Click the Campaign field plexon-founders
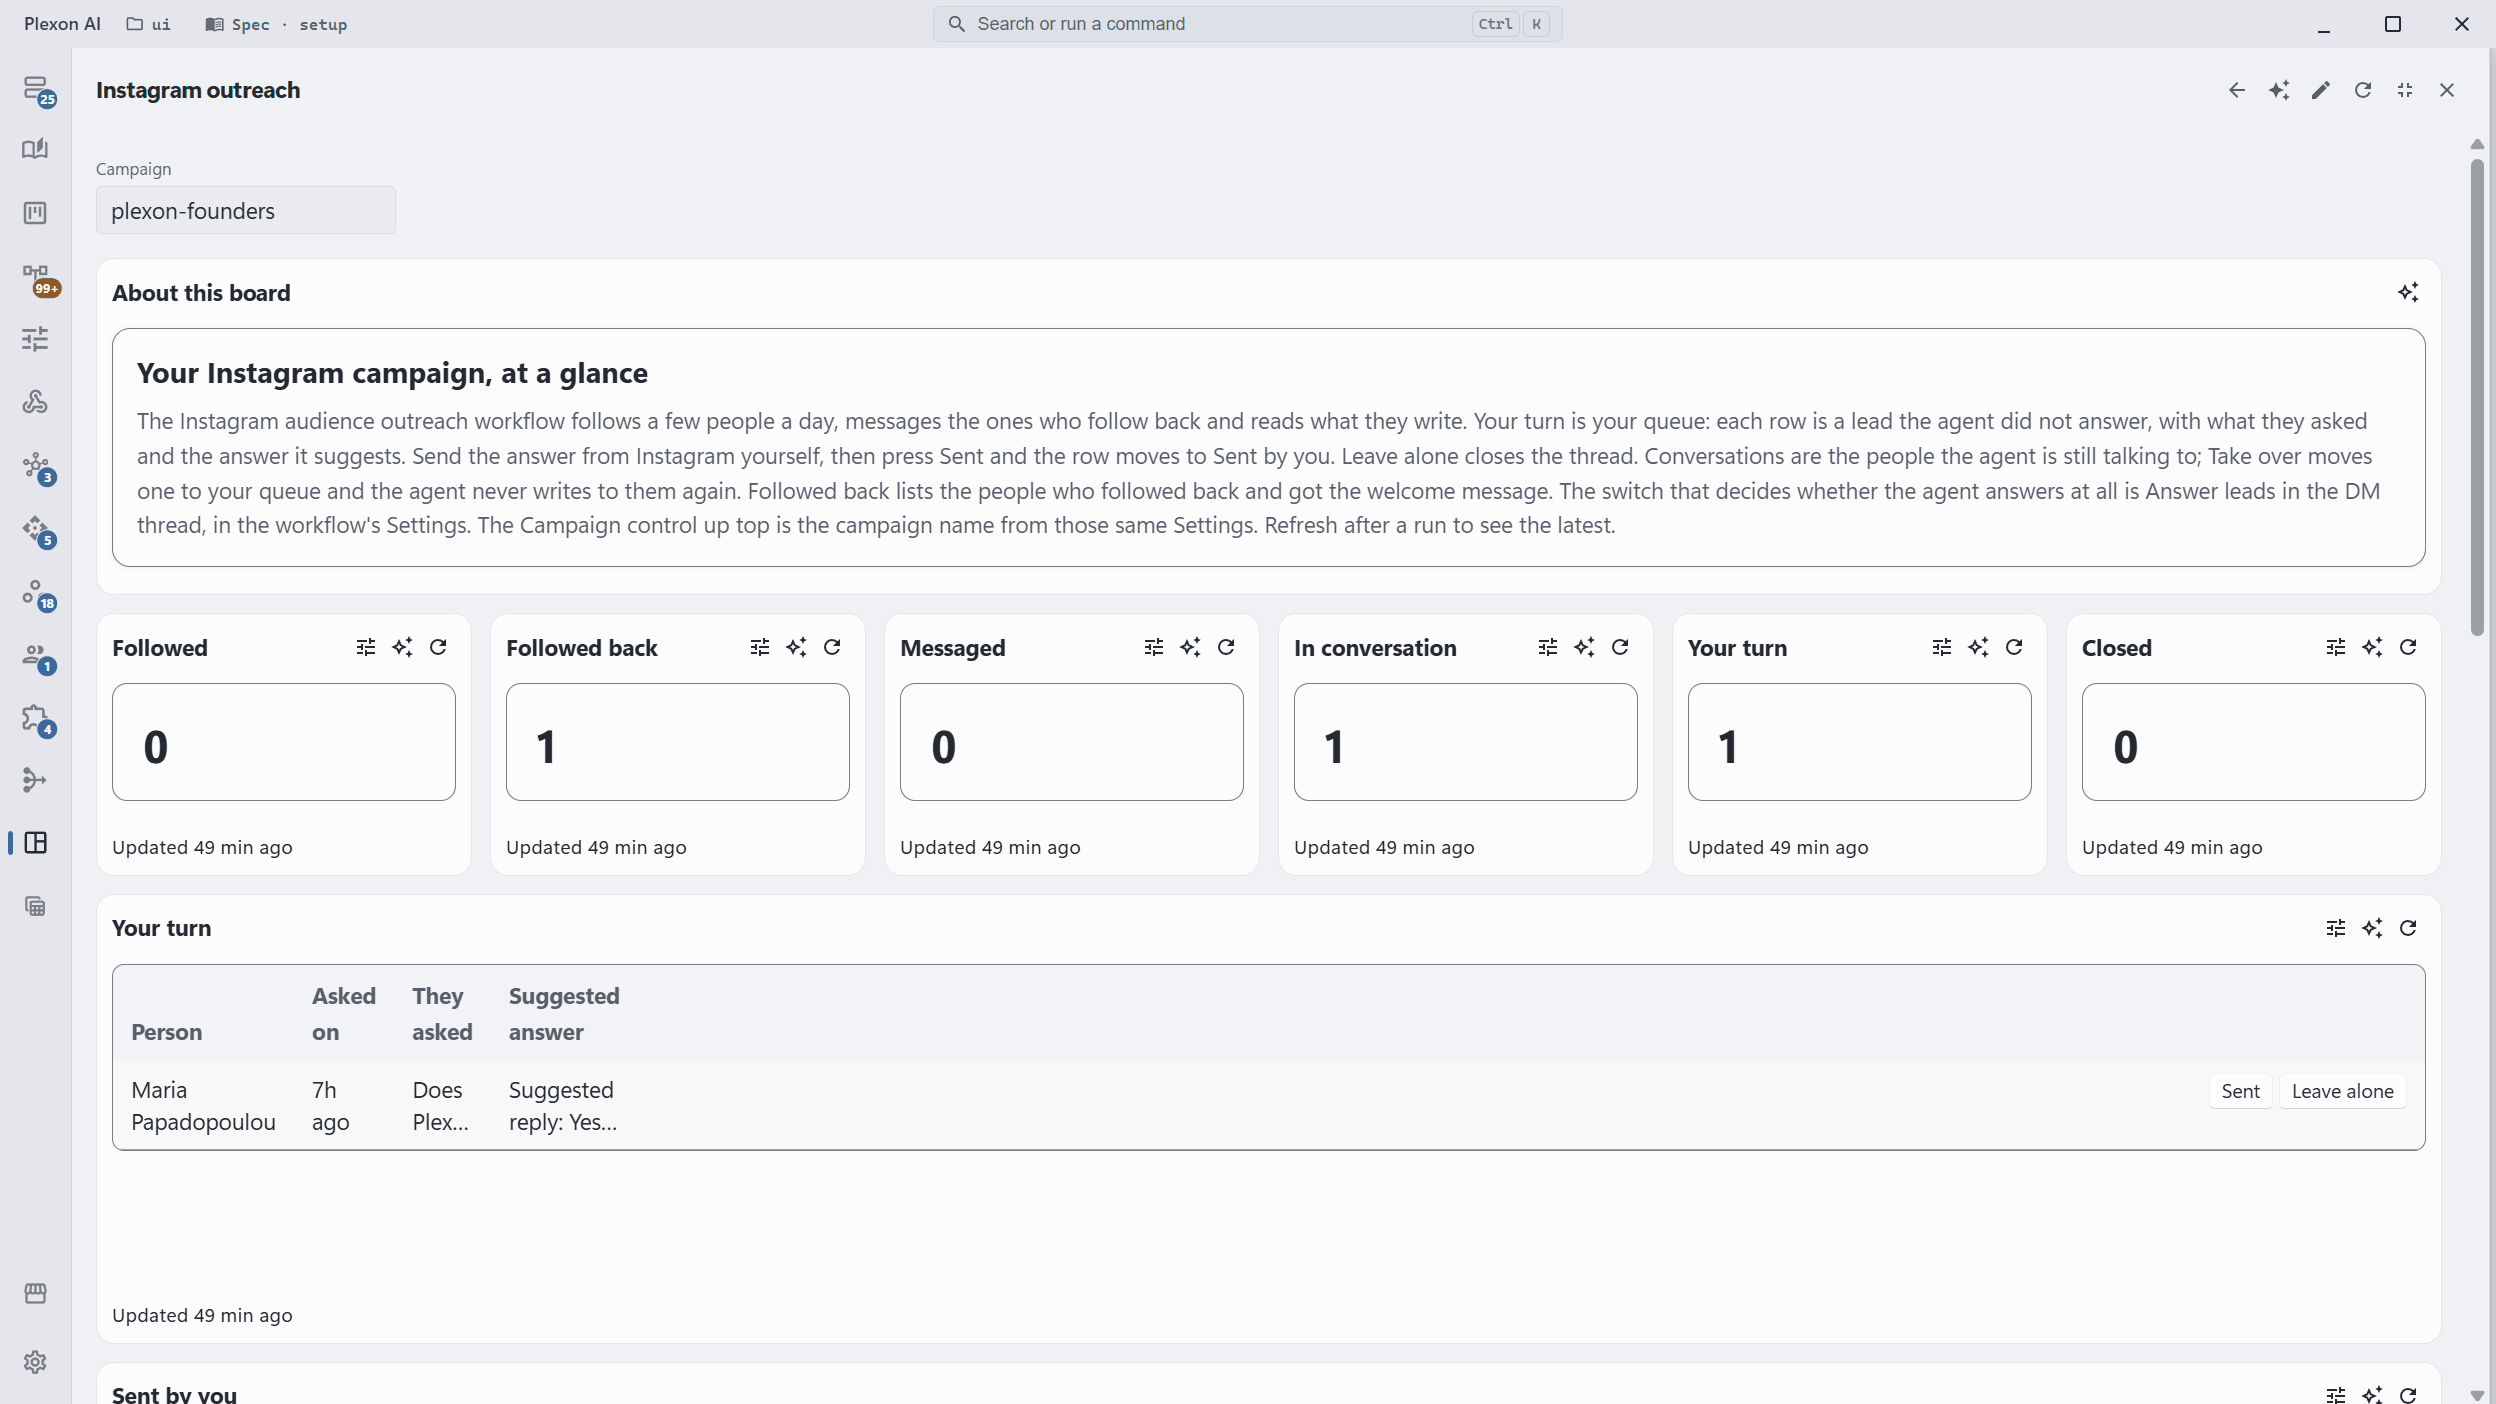This screenshot has height=1404, width=2496. (246, 211)
